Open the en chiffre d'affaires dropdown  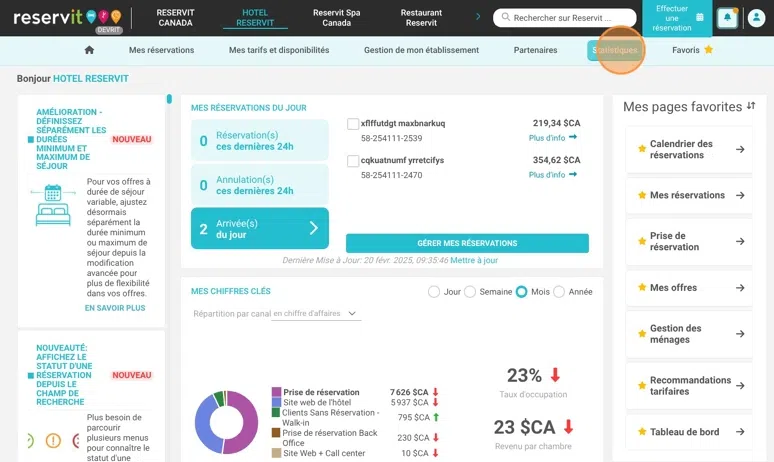(316, 313)
